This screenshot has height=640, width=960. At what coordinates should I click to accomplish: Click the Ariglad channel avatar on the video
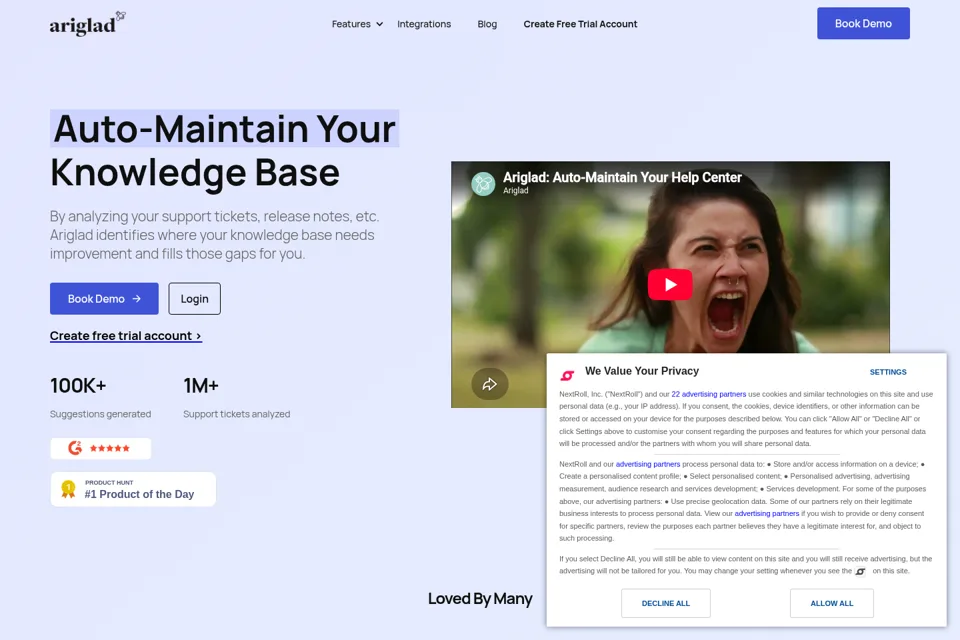[x=483, y=183]
